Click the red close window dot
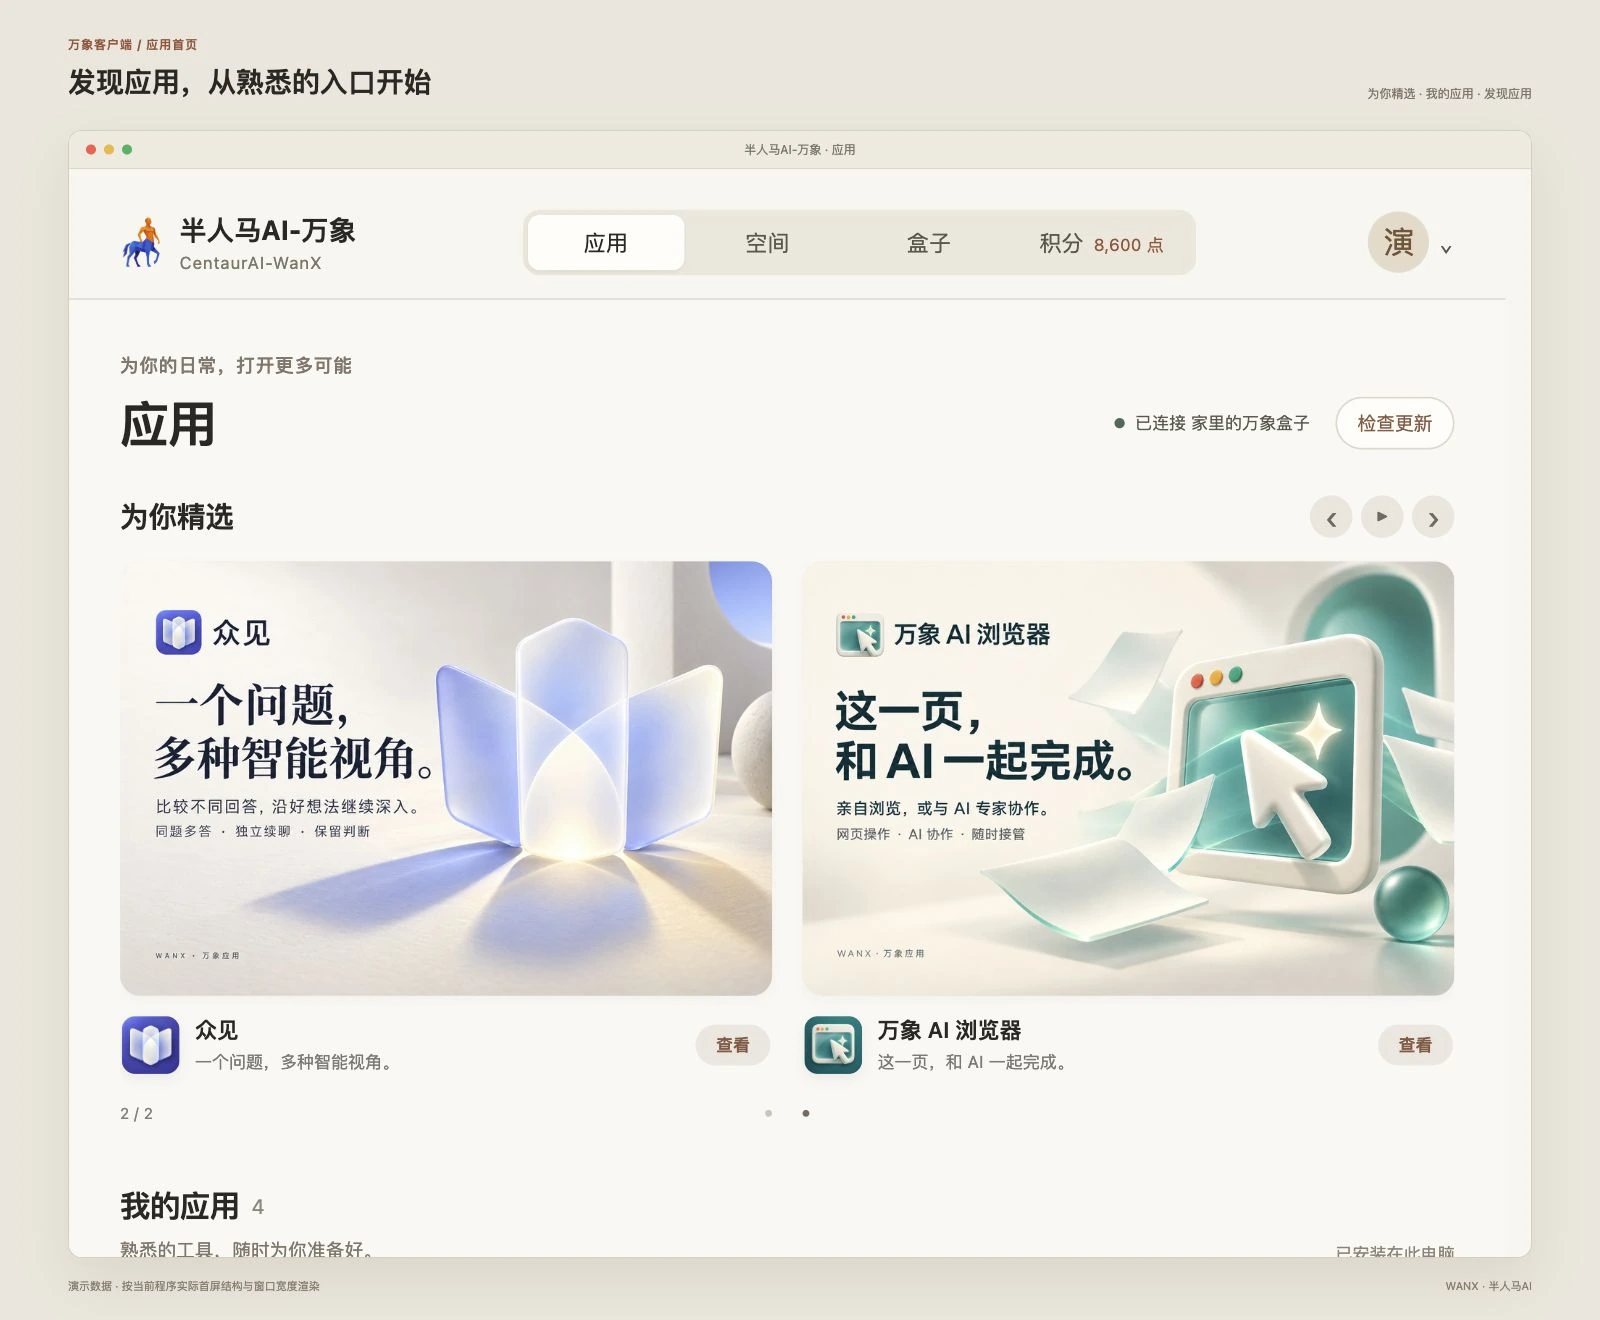The width and height of the screenshot is (1600, 1320). 91,149
